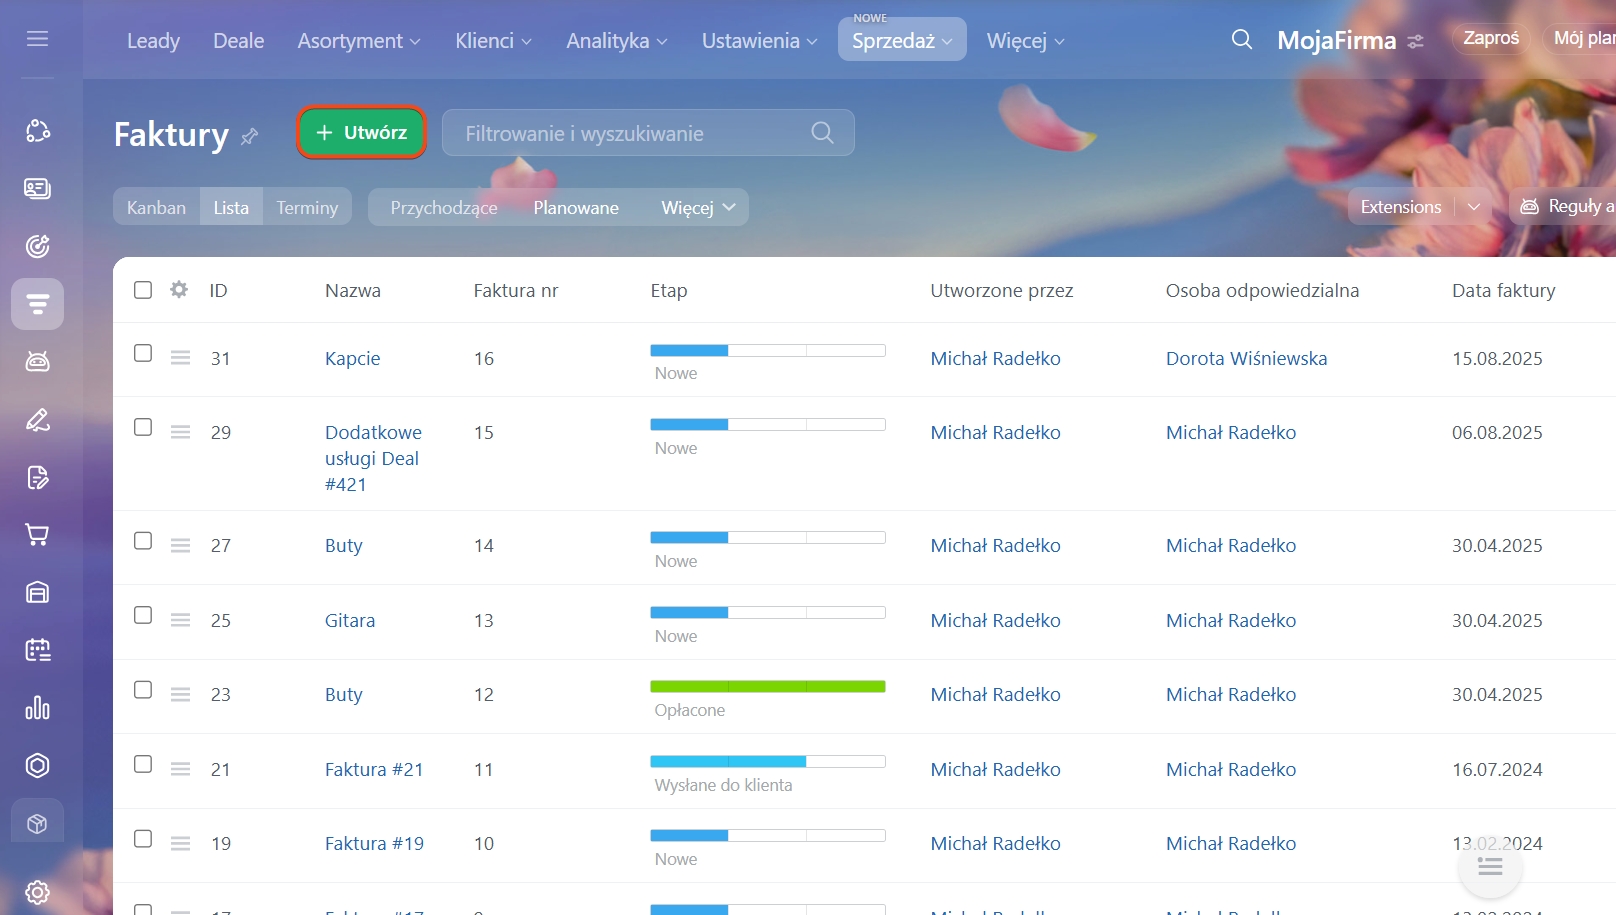Expand the Extensions dropdown arrow
The image size is (1616, 915).
[x=1473, y=207]
